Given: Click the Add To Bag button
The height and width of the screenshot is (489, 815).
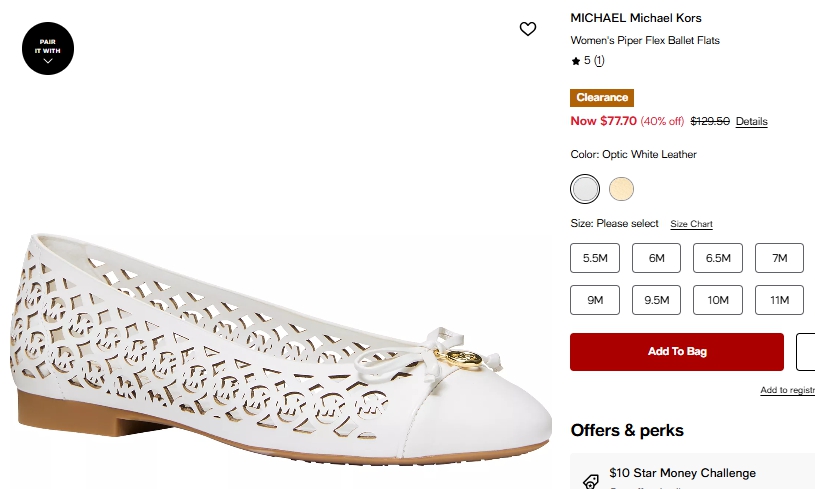Looking at the screenshot, I should click(x=677, y=352).
